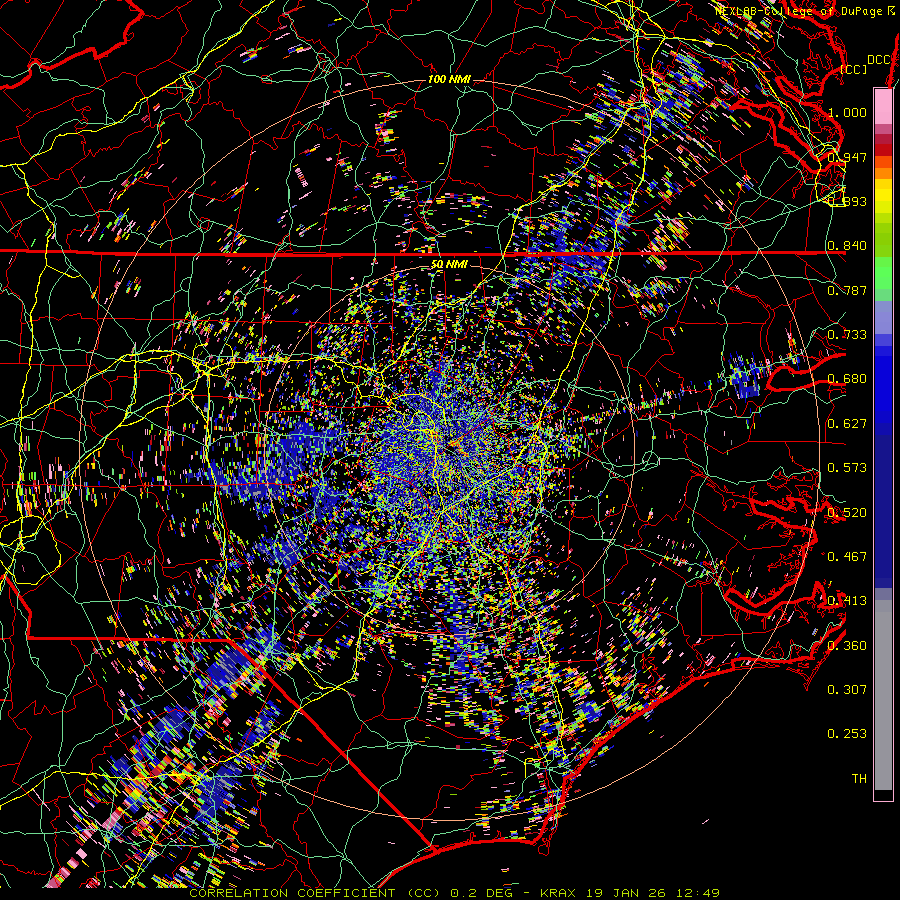
Task: Select the 0.840 scale value
Action: pyautogui.click(x=847, y=246)
